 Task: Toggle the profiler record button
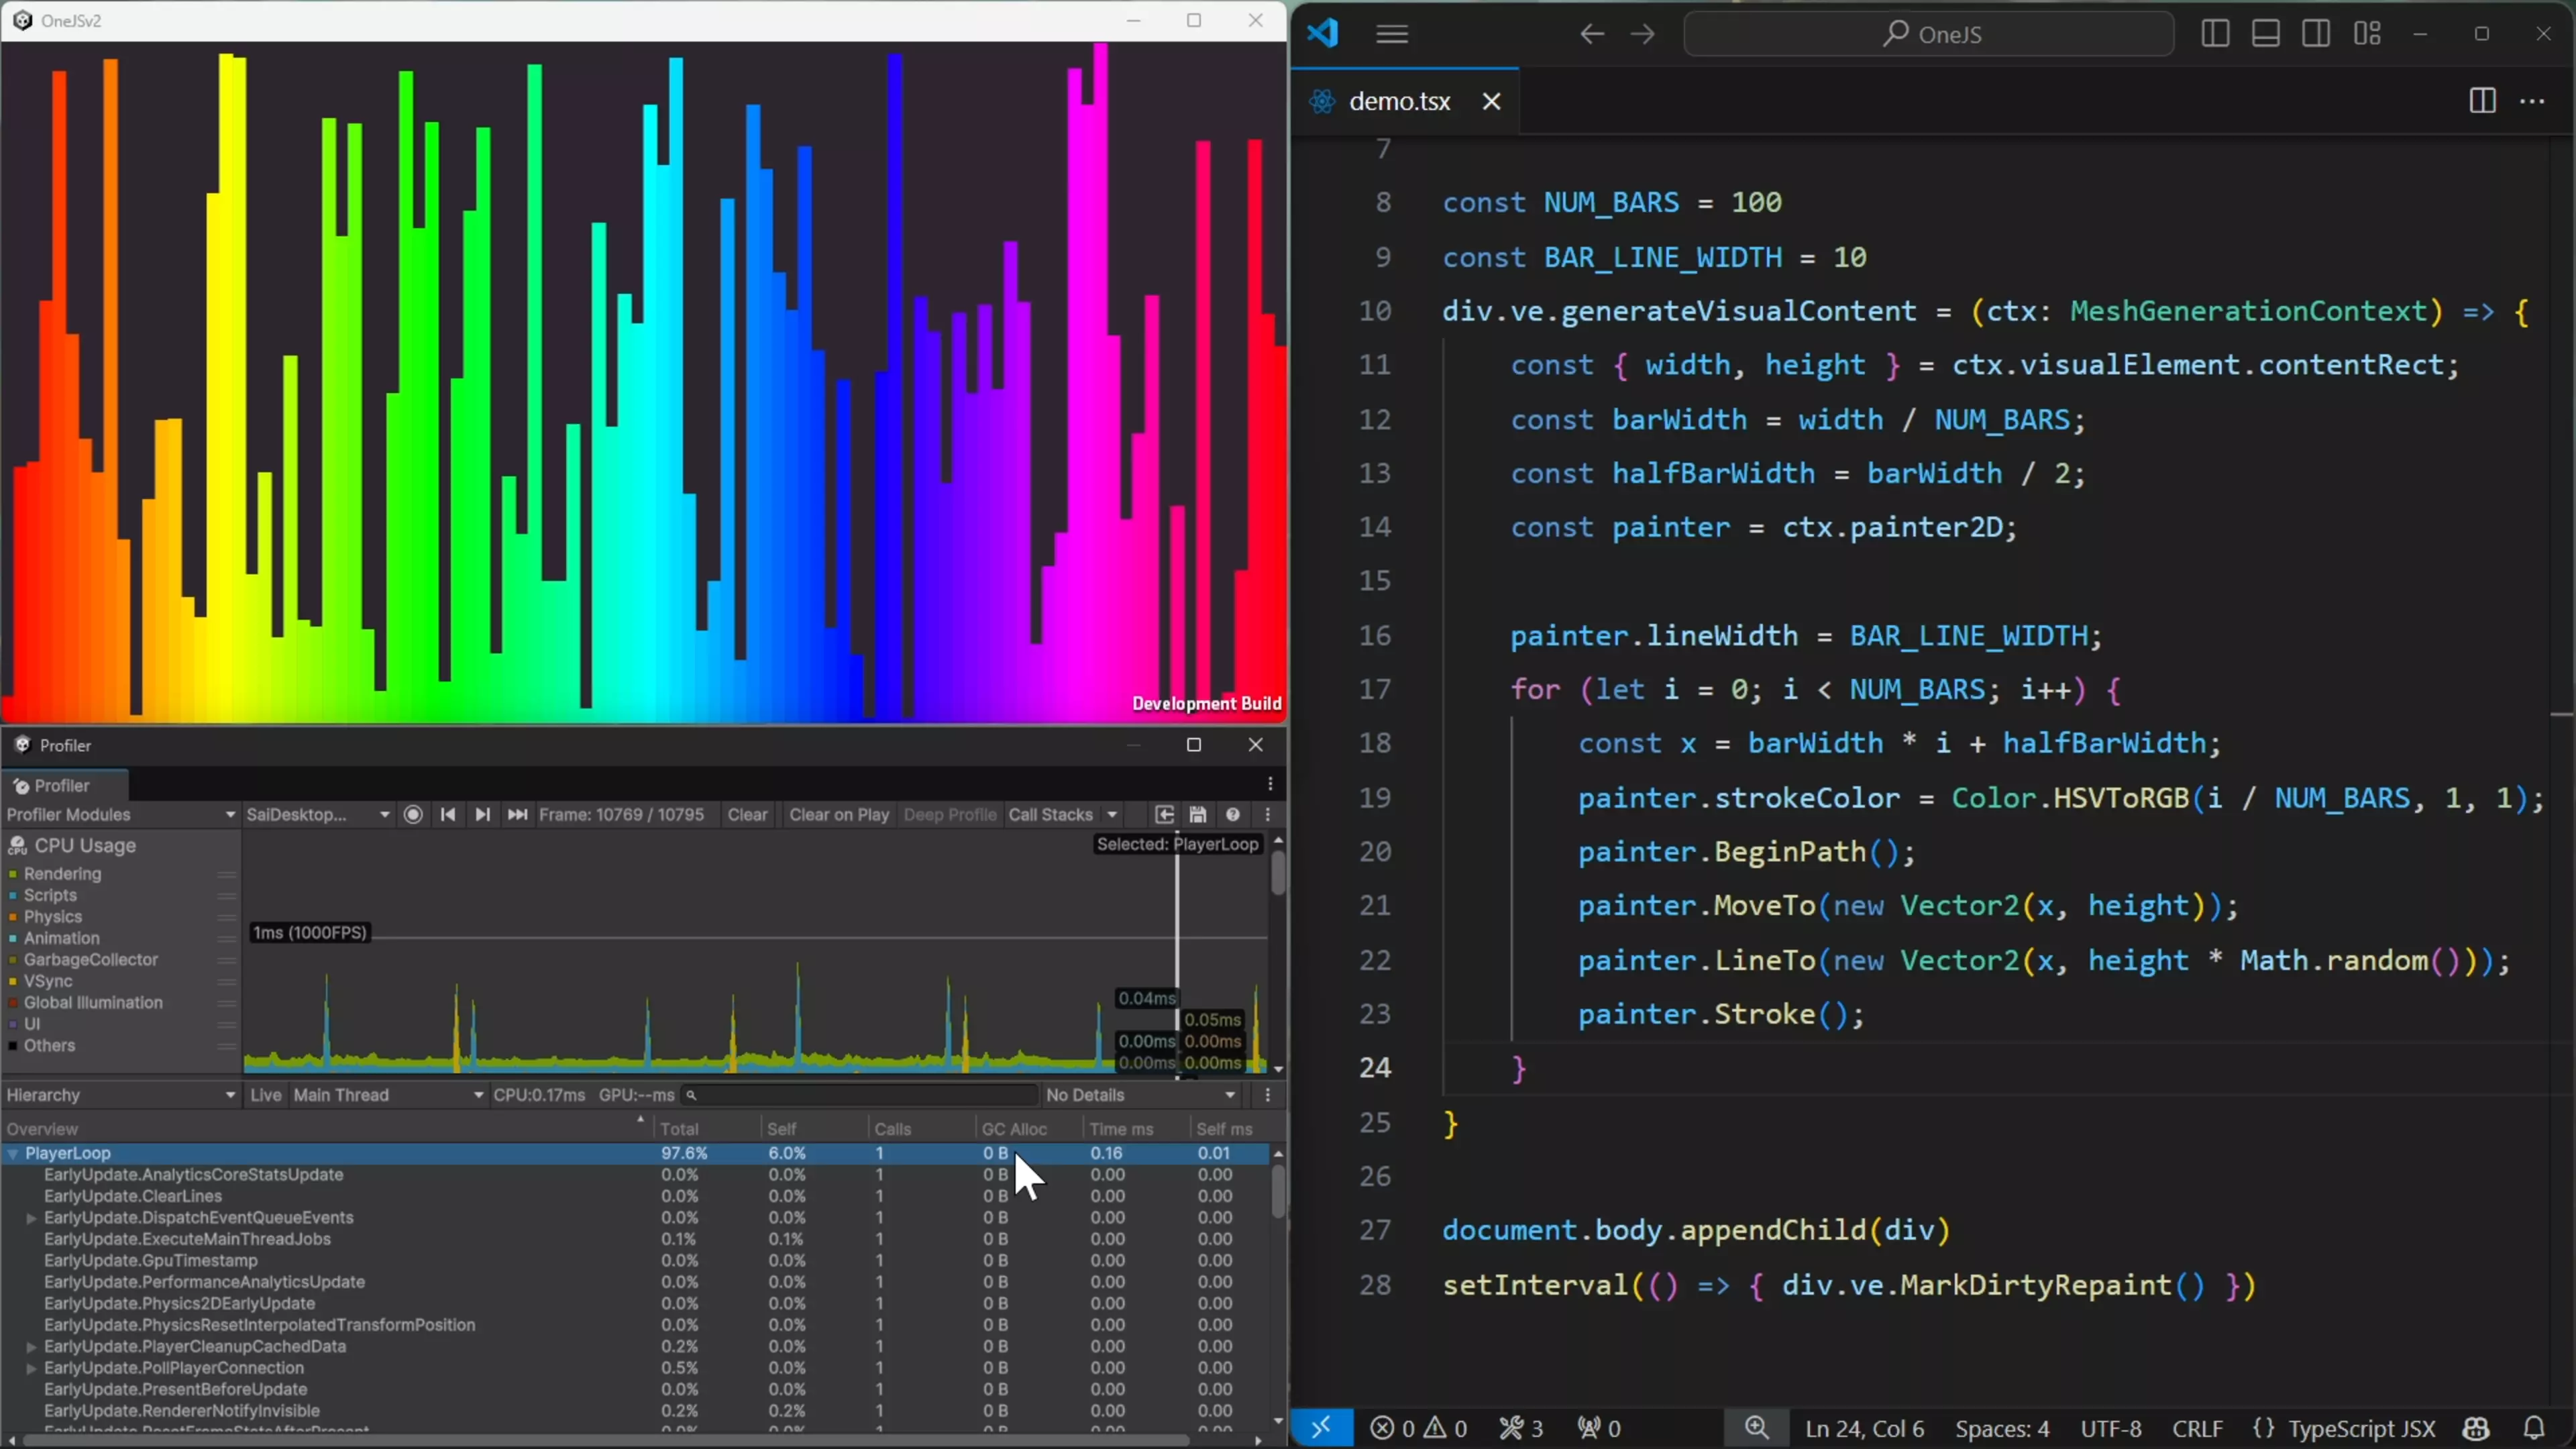click(x=413, y=815)
